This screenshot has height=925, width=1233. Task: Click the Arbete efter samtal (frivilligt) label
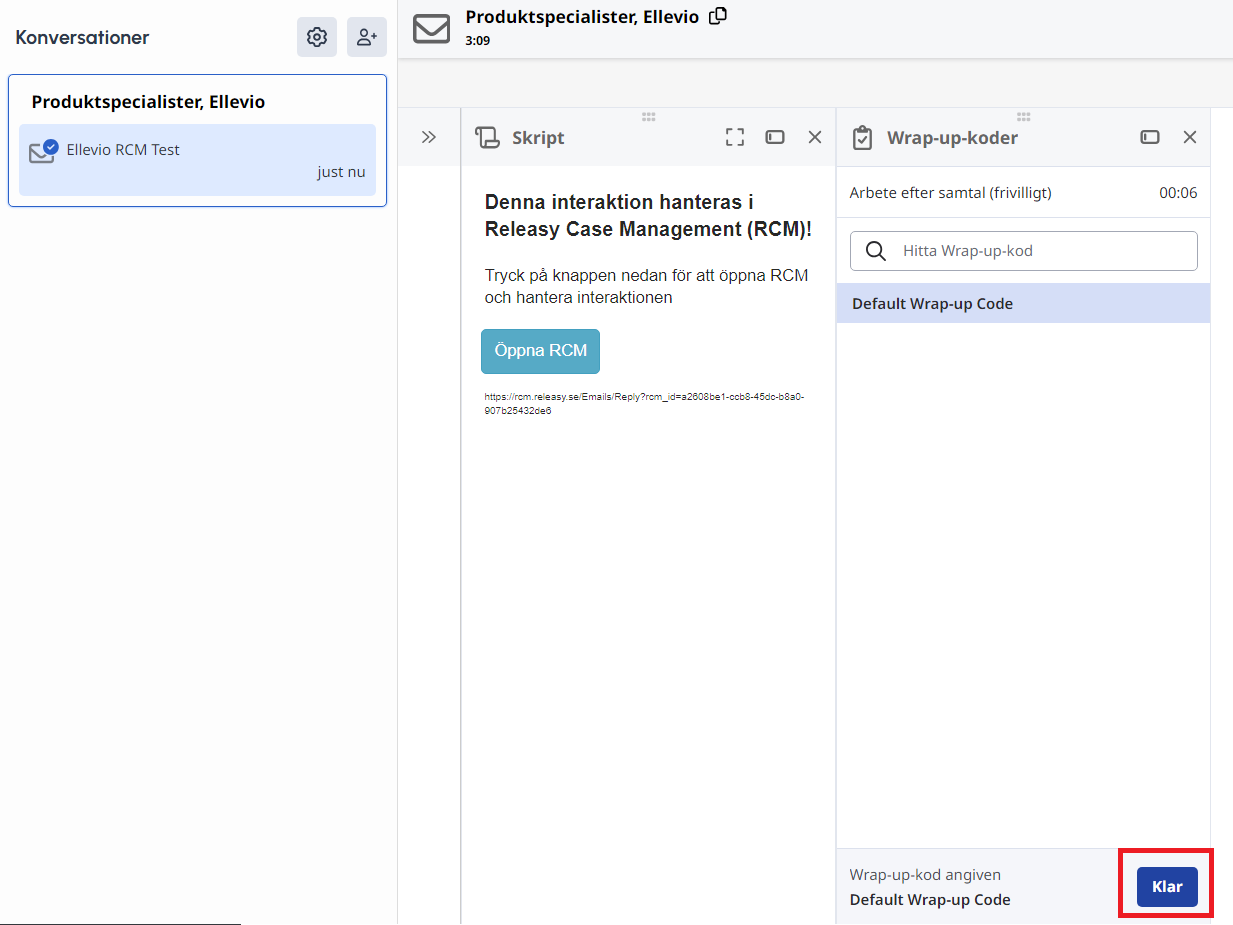(950, 193)
